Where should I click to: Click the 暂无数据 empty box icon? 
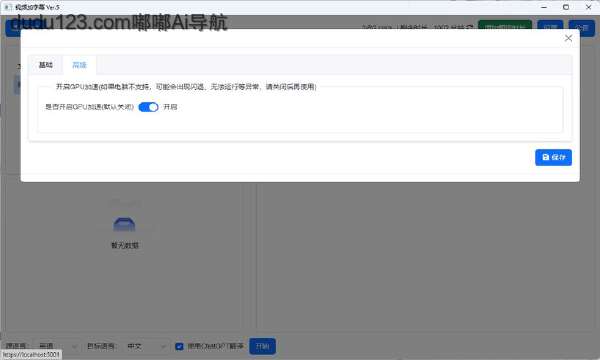pyautogui.click(x=124, y=225)
